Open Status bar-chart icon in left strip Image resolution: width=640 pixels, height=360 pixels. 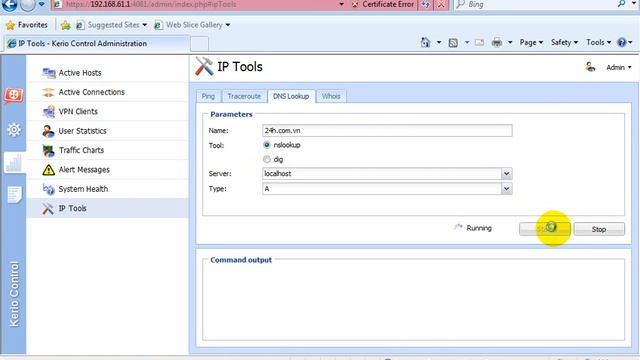click(x=14, y=163)
